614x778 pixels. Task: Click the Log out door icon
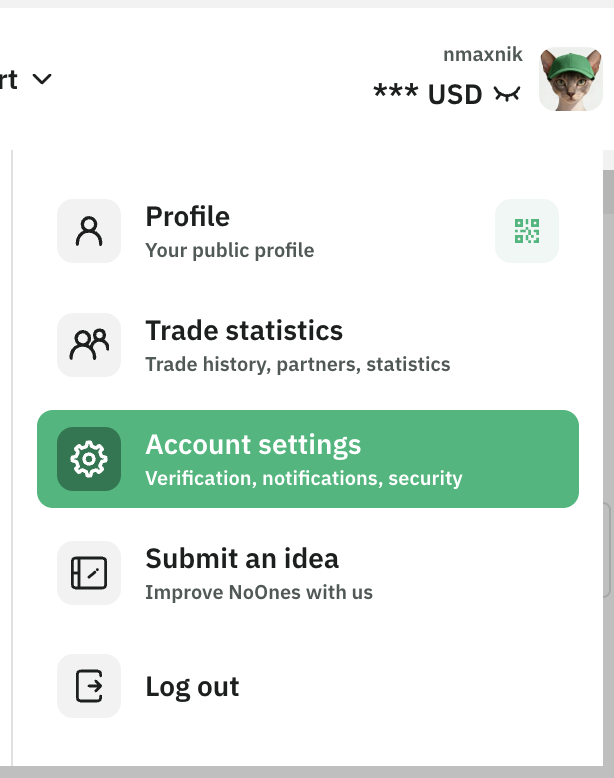[x=89, y=686]
